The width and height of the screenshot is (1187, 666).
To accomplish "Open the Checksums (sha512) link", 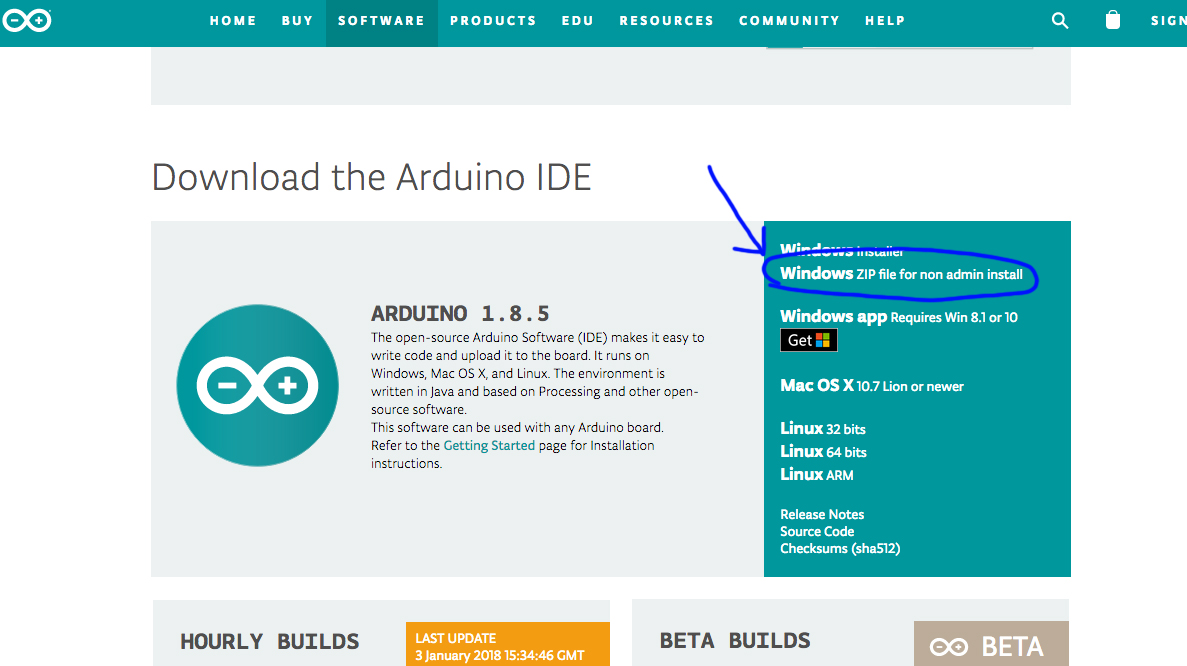I will 840,549.
